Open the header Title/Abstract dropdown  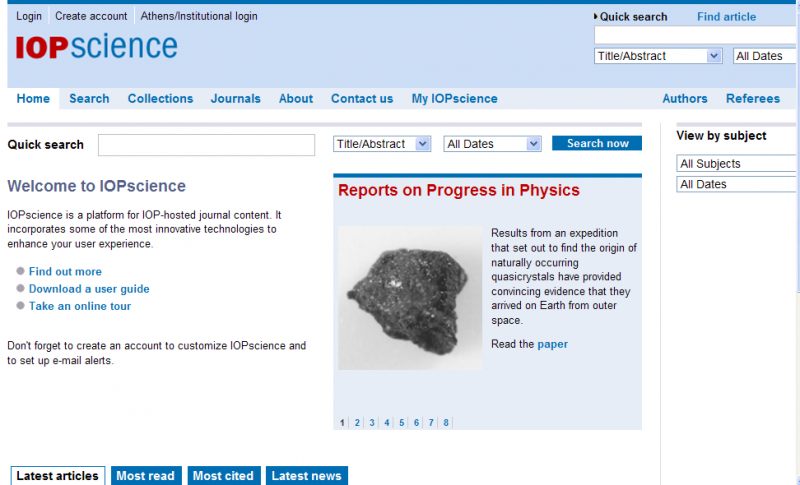658,56
